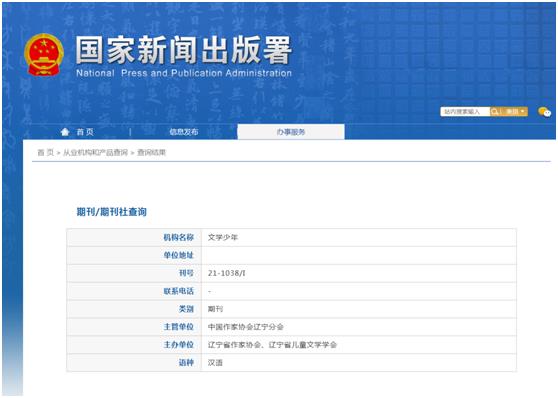Click the national emblem logo
Viewport: 558px width, 398px height.
click(44, 54)
